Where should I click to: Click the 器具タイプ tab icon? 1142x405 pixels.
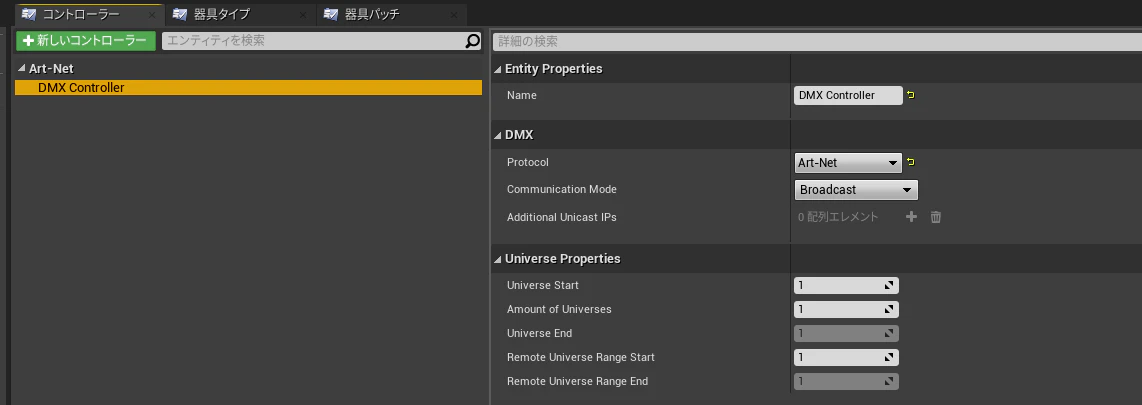coord(181,15)
